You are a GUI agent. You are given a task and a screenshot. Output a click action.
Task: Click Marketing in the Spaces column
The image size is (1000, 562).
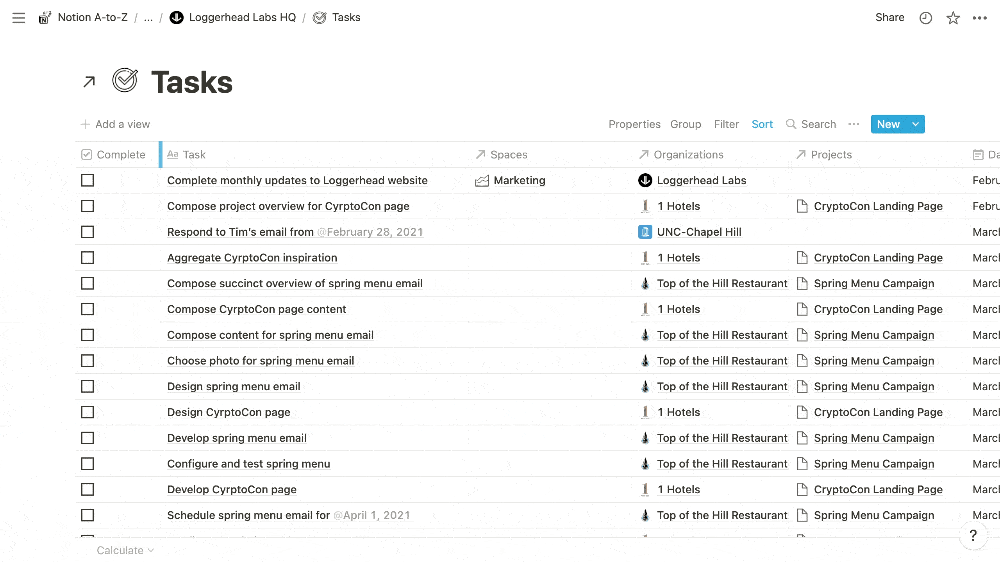pos(519,181)
